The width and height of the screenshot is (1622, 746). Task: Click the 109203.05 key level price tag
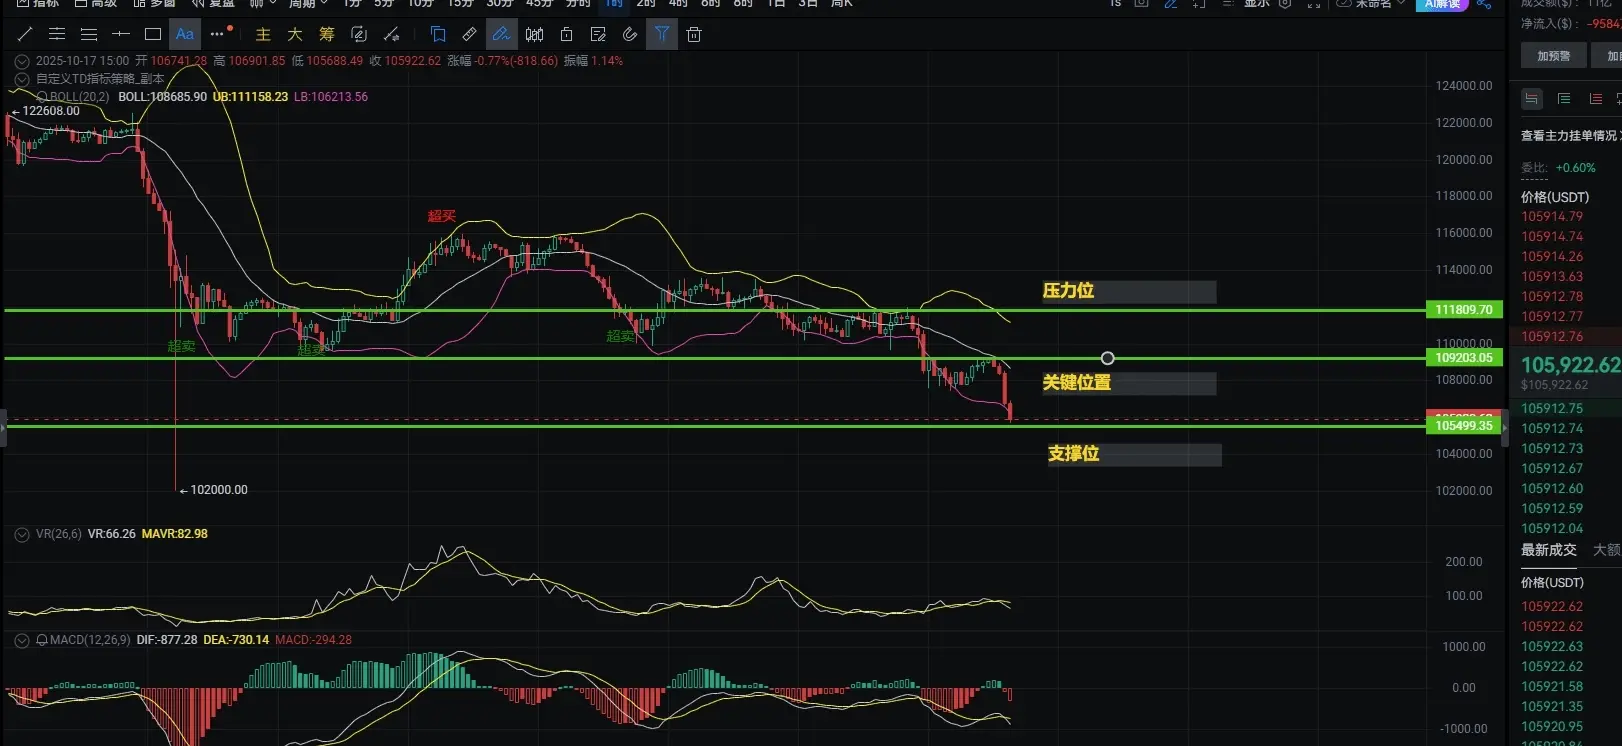pyautogui.click(x=1464, y=358)
